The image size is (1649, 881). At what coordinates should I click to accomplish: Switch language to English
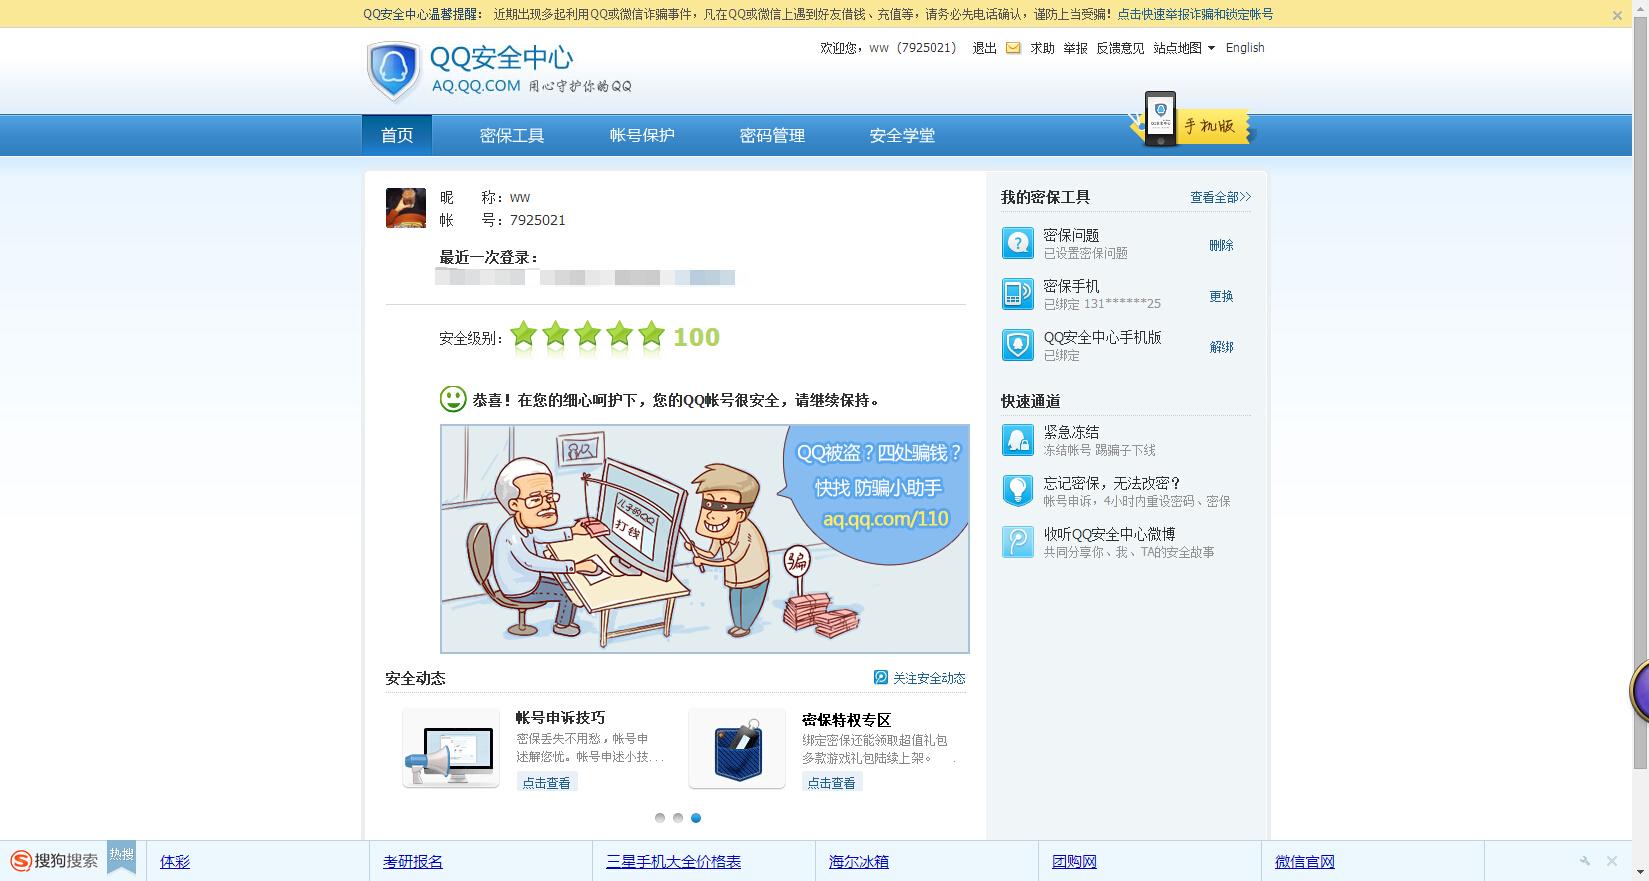[x=1245, y=48]
